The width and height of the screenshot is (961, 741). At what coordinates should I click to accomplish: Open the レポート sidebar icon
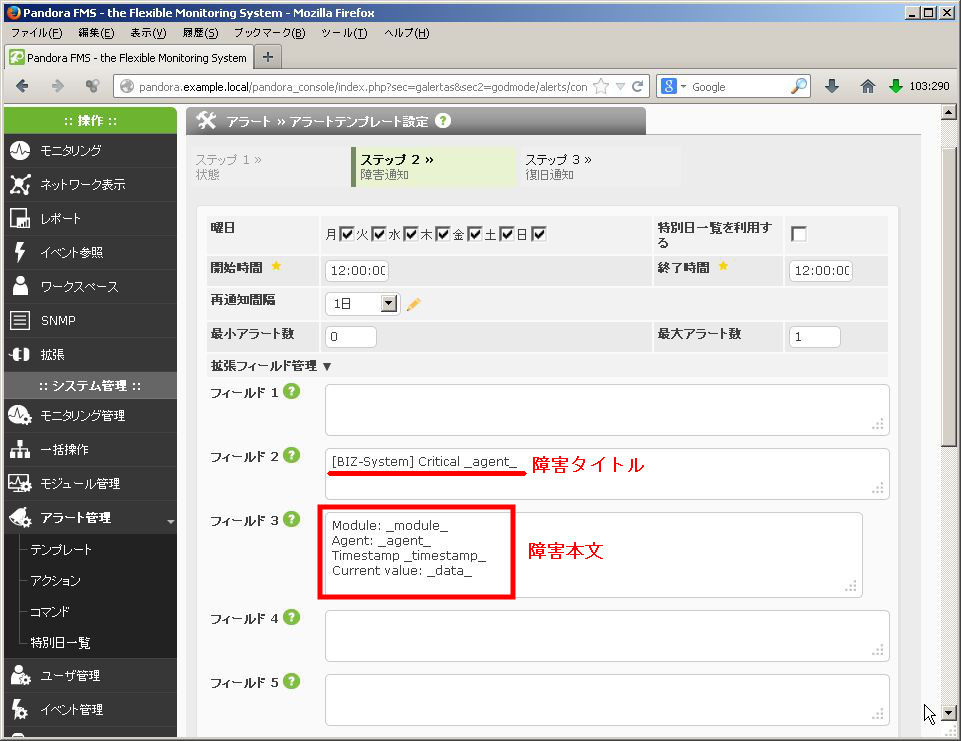click(20, 218)
